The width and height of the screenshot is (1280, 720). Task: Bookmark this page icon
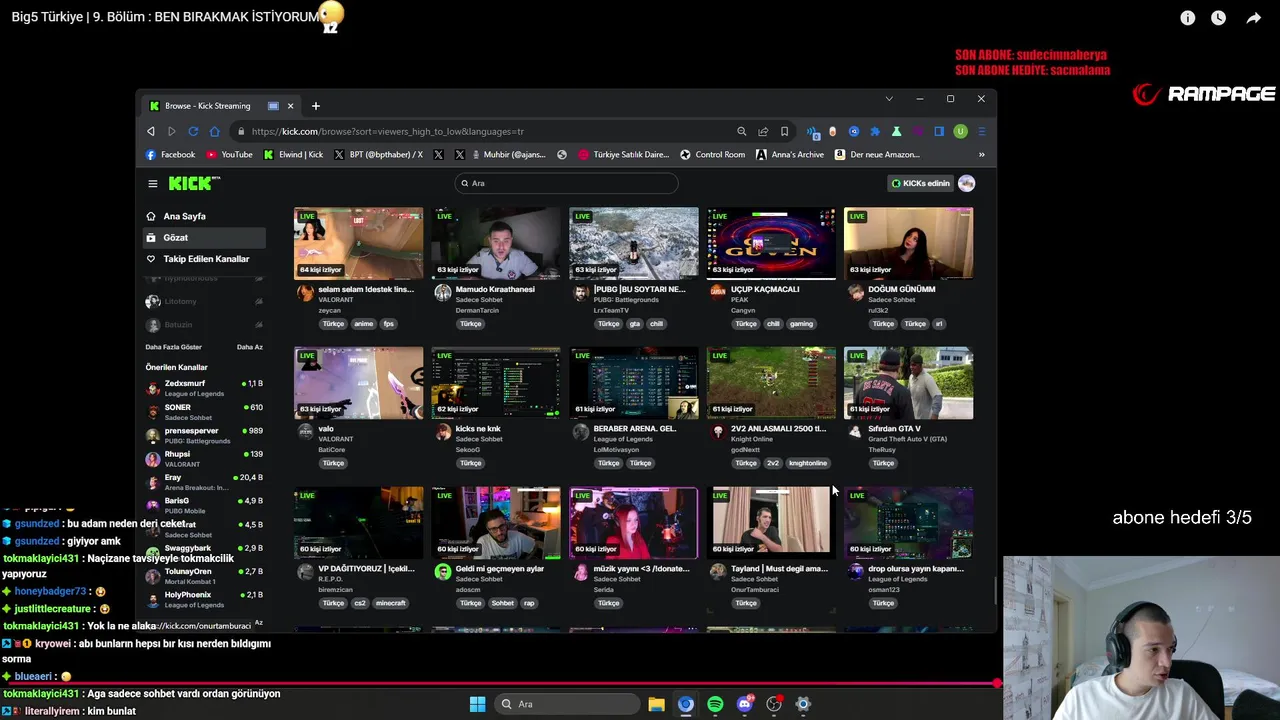784,131
